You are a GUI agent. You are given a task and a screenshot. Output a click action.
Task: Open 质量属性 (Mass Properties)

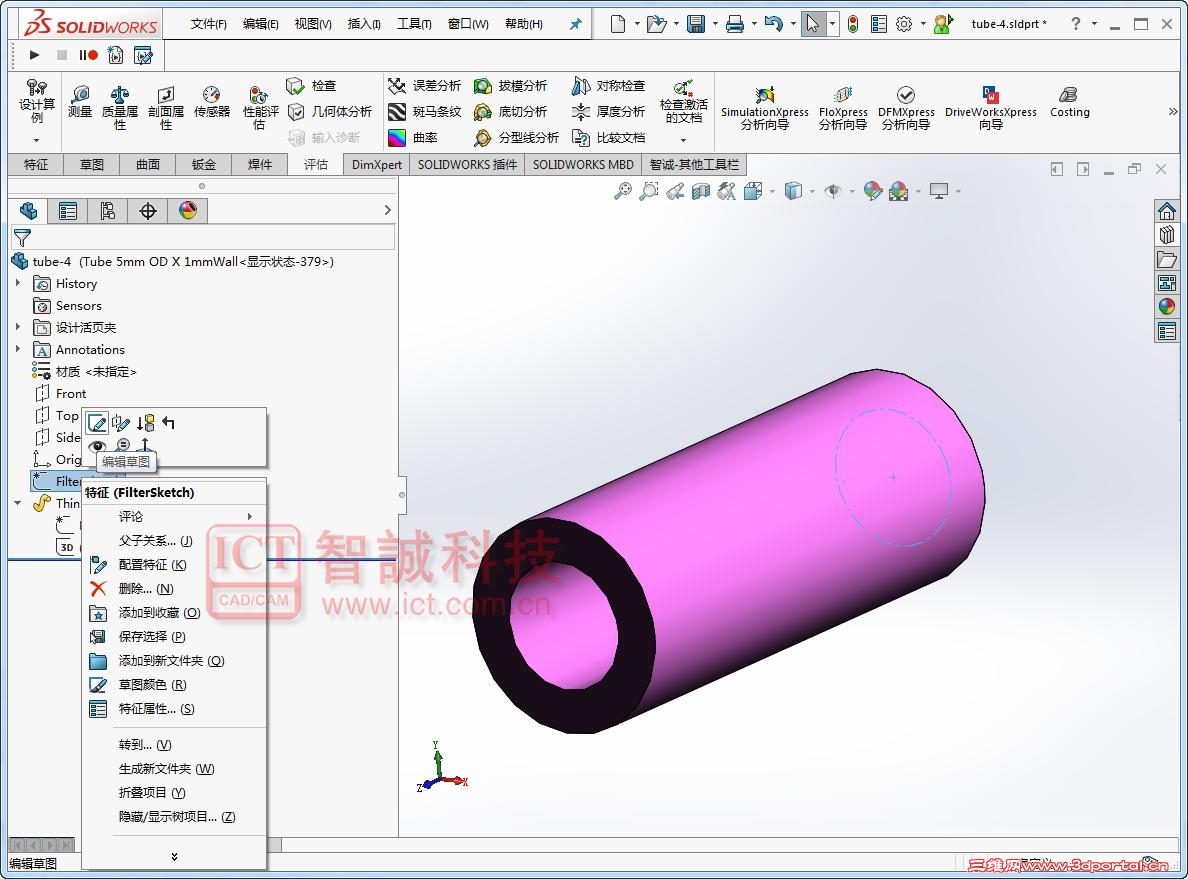(120, 108)
